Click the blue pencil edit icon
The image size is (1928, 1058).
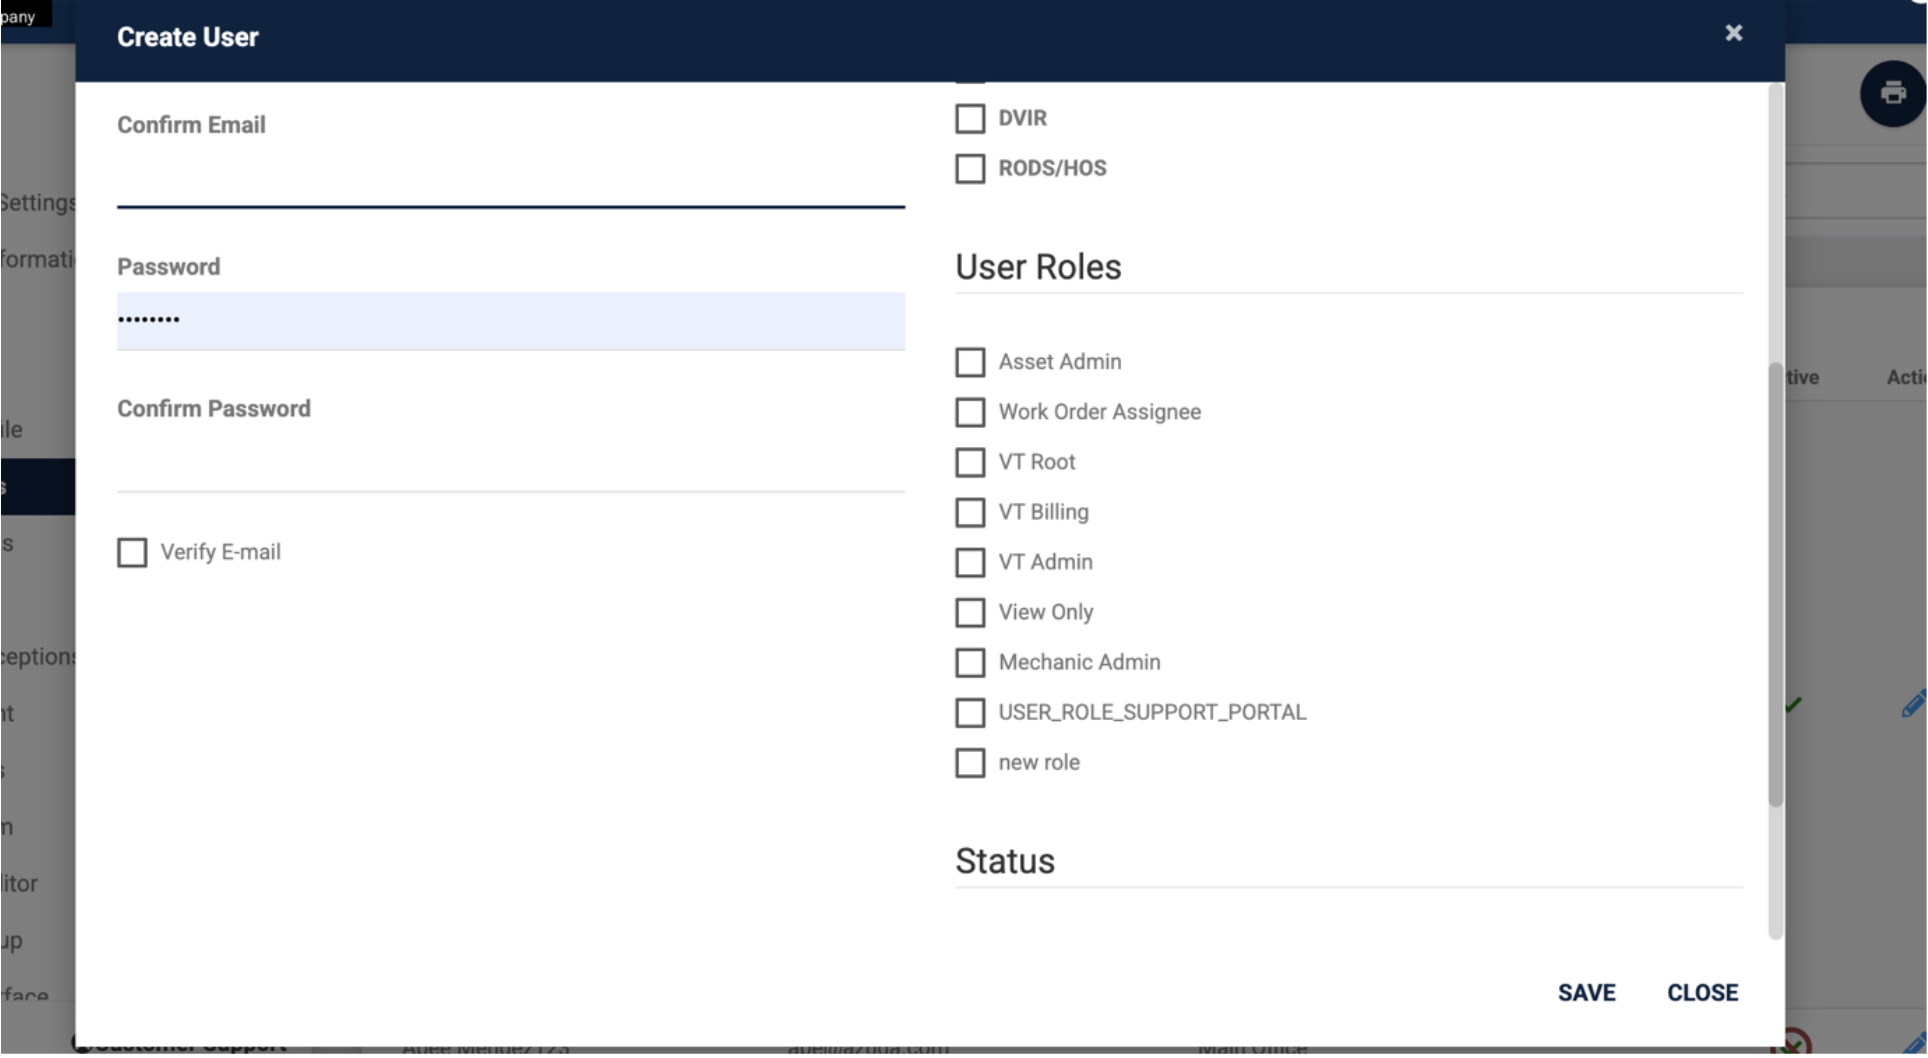pos(1914,704)
